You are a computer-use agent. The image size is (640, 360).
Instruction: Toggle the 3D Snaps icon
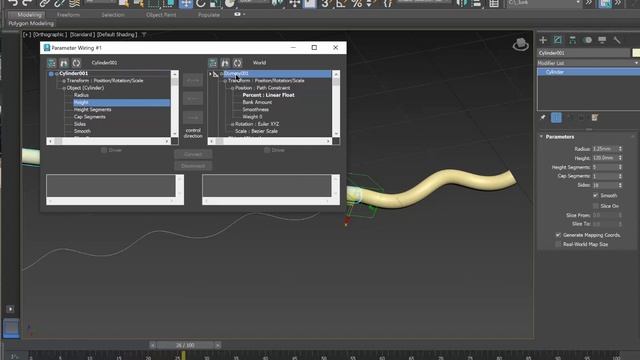coord(325,4)
